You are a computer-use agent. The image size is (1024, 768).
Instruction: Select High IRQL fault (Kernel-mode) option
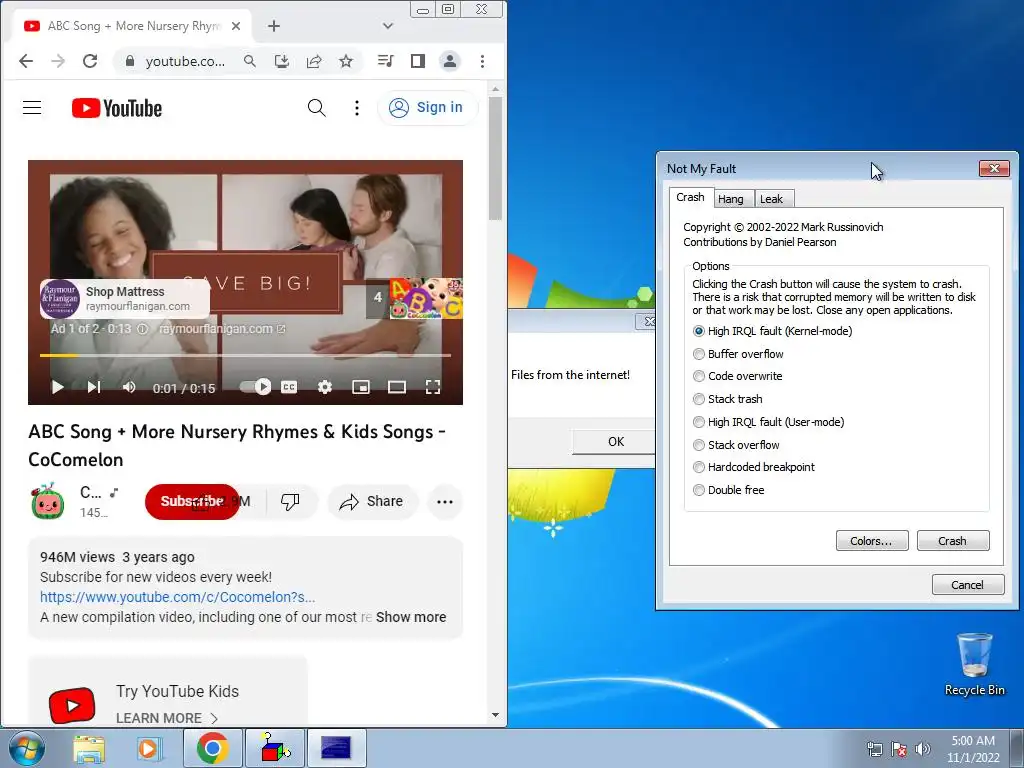[x=773, y=331]
